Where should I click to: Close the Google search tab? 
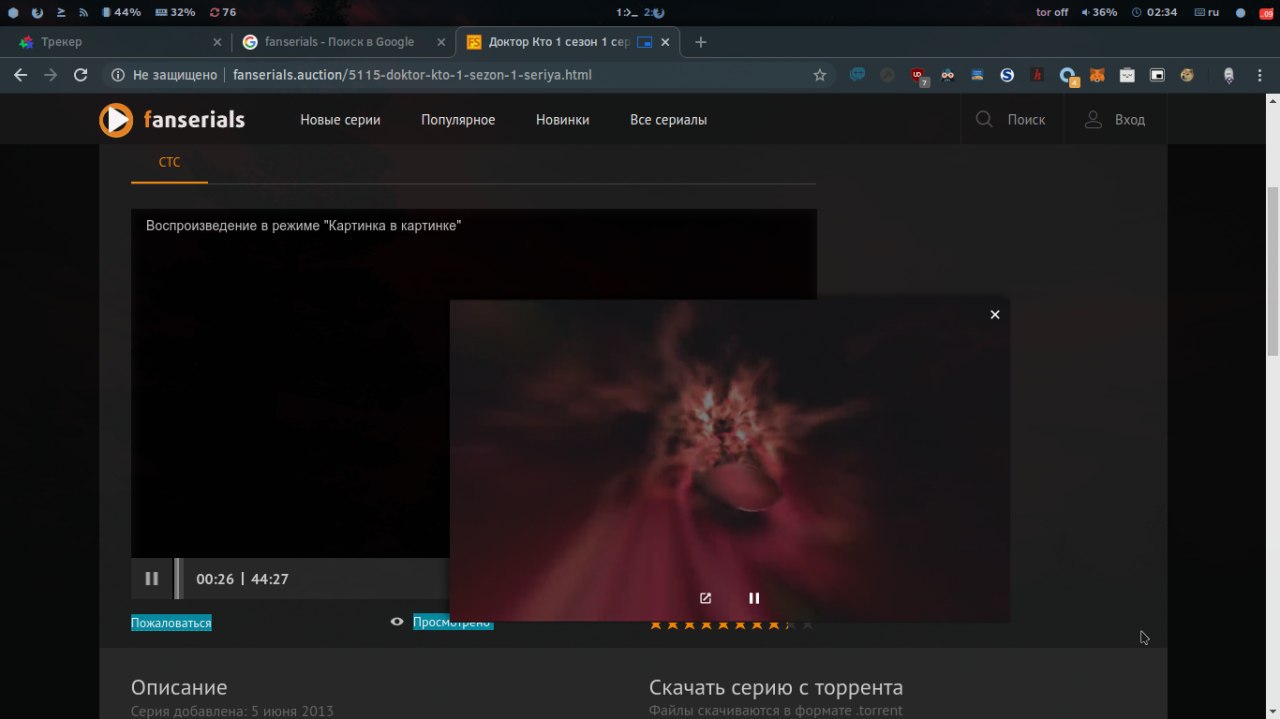(x=441, y=42)
